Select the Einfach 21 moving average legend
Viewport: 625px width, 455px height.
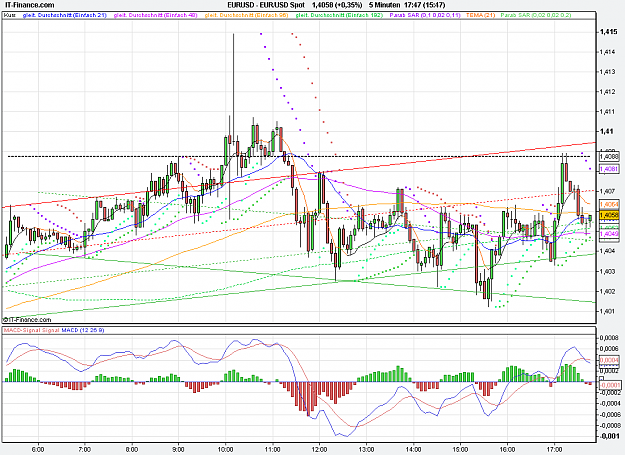pos(65,15)
